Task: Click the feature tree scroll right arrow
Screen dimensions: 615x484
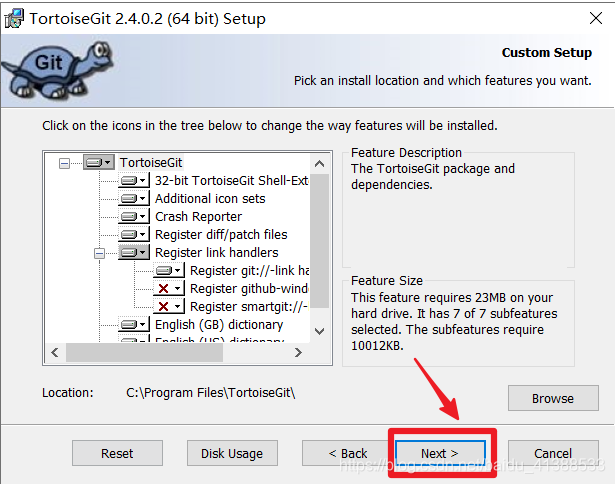Action: pos(298,352)
